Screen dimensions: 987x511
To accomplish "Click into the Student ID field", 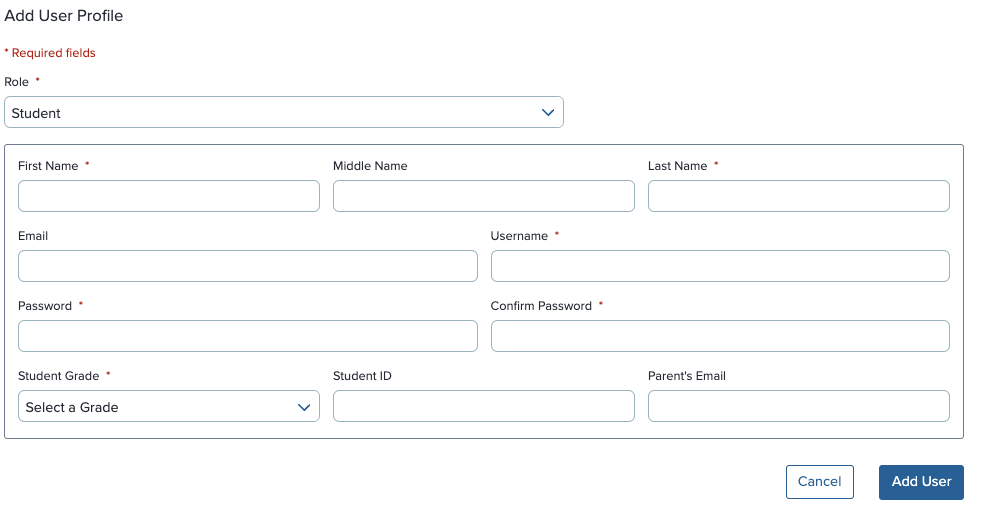I will click(483, 407).
